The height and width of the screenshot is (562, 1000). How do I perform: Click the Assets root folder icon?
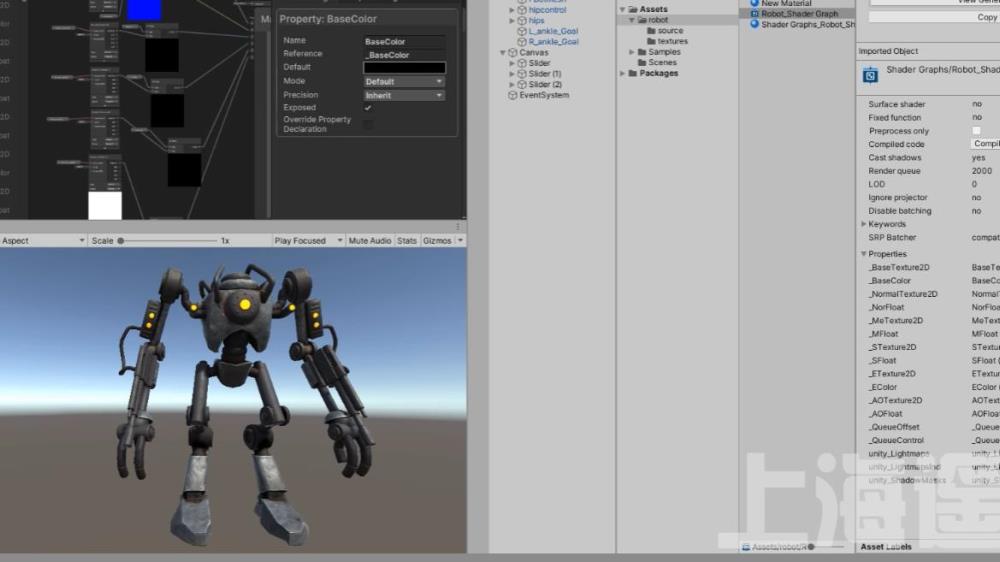click(x=633, y=9)
